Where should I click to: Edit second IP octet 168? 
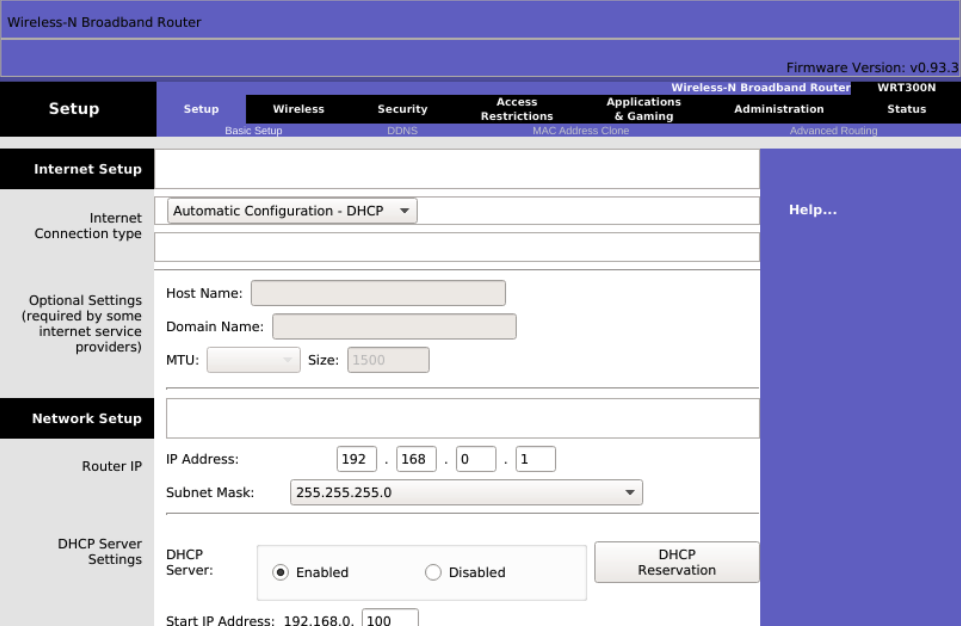click(x=416, y=459)
